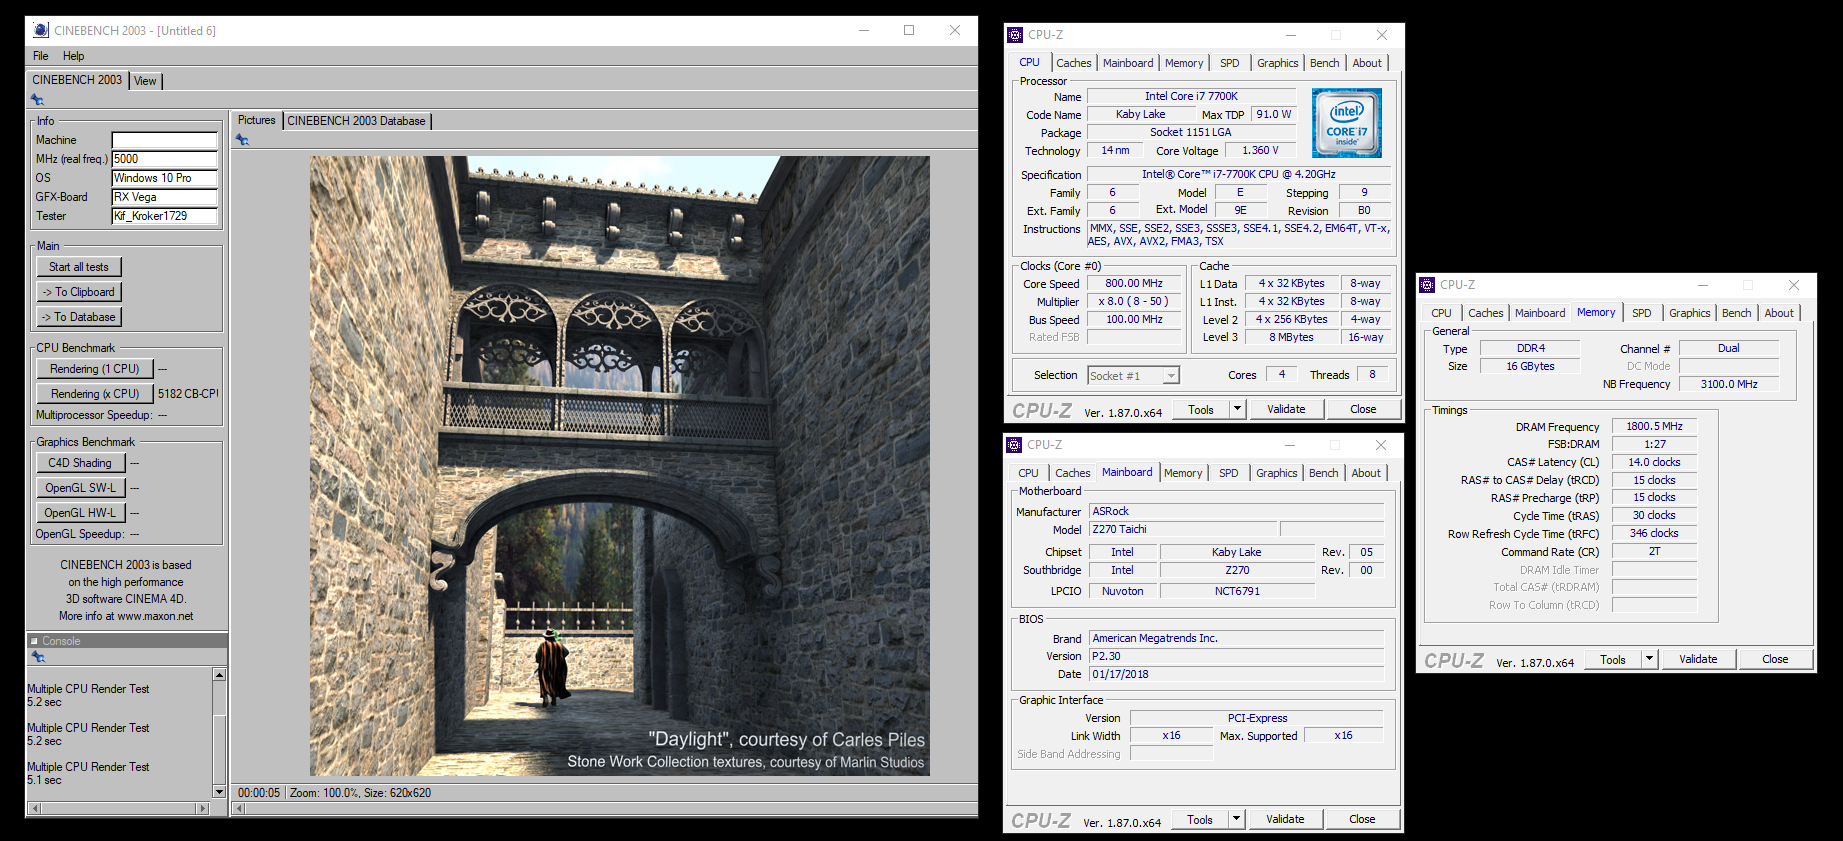Run Rendering (1 CPU) benchmark
This screenshot has width=1843, height=841.
[95, 369]
